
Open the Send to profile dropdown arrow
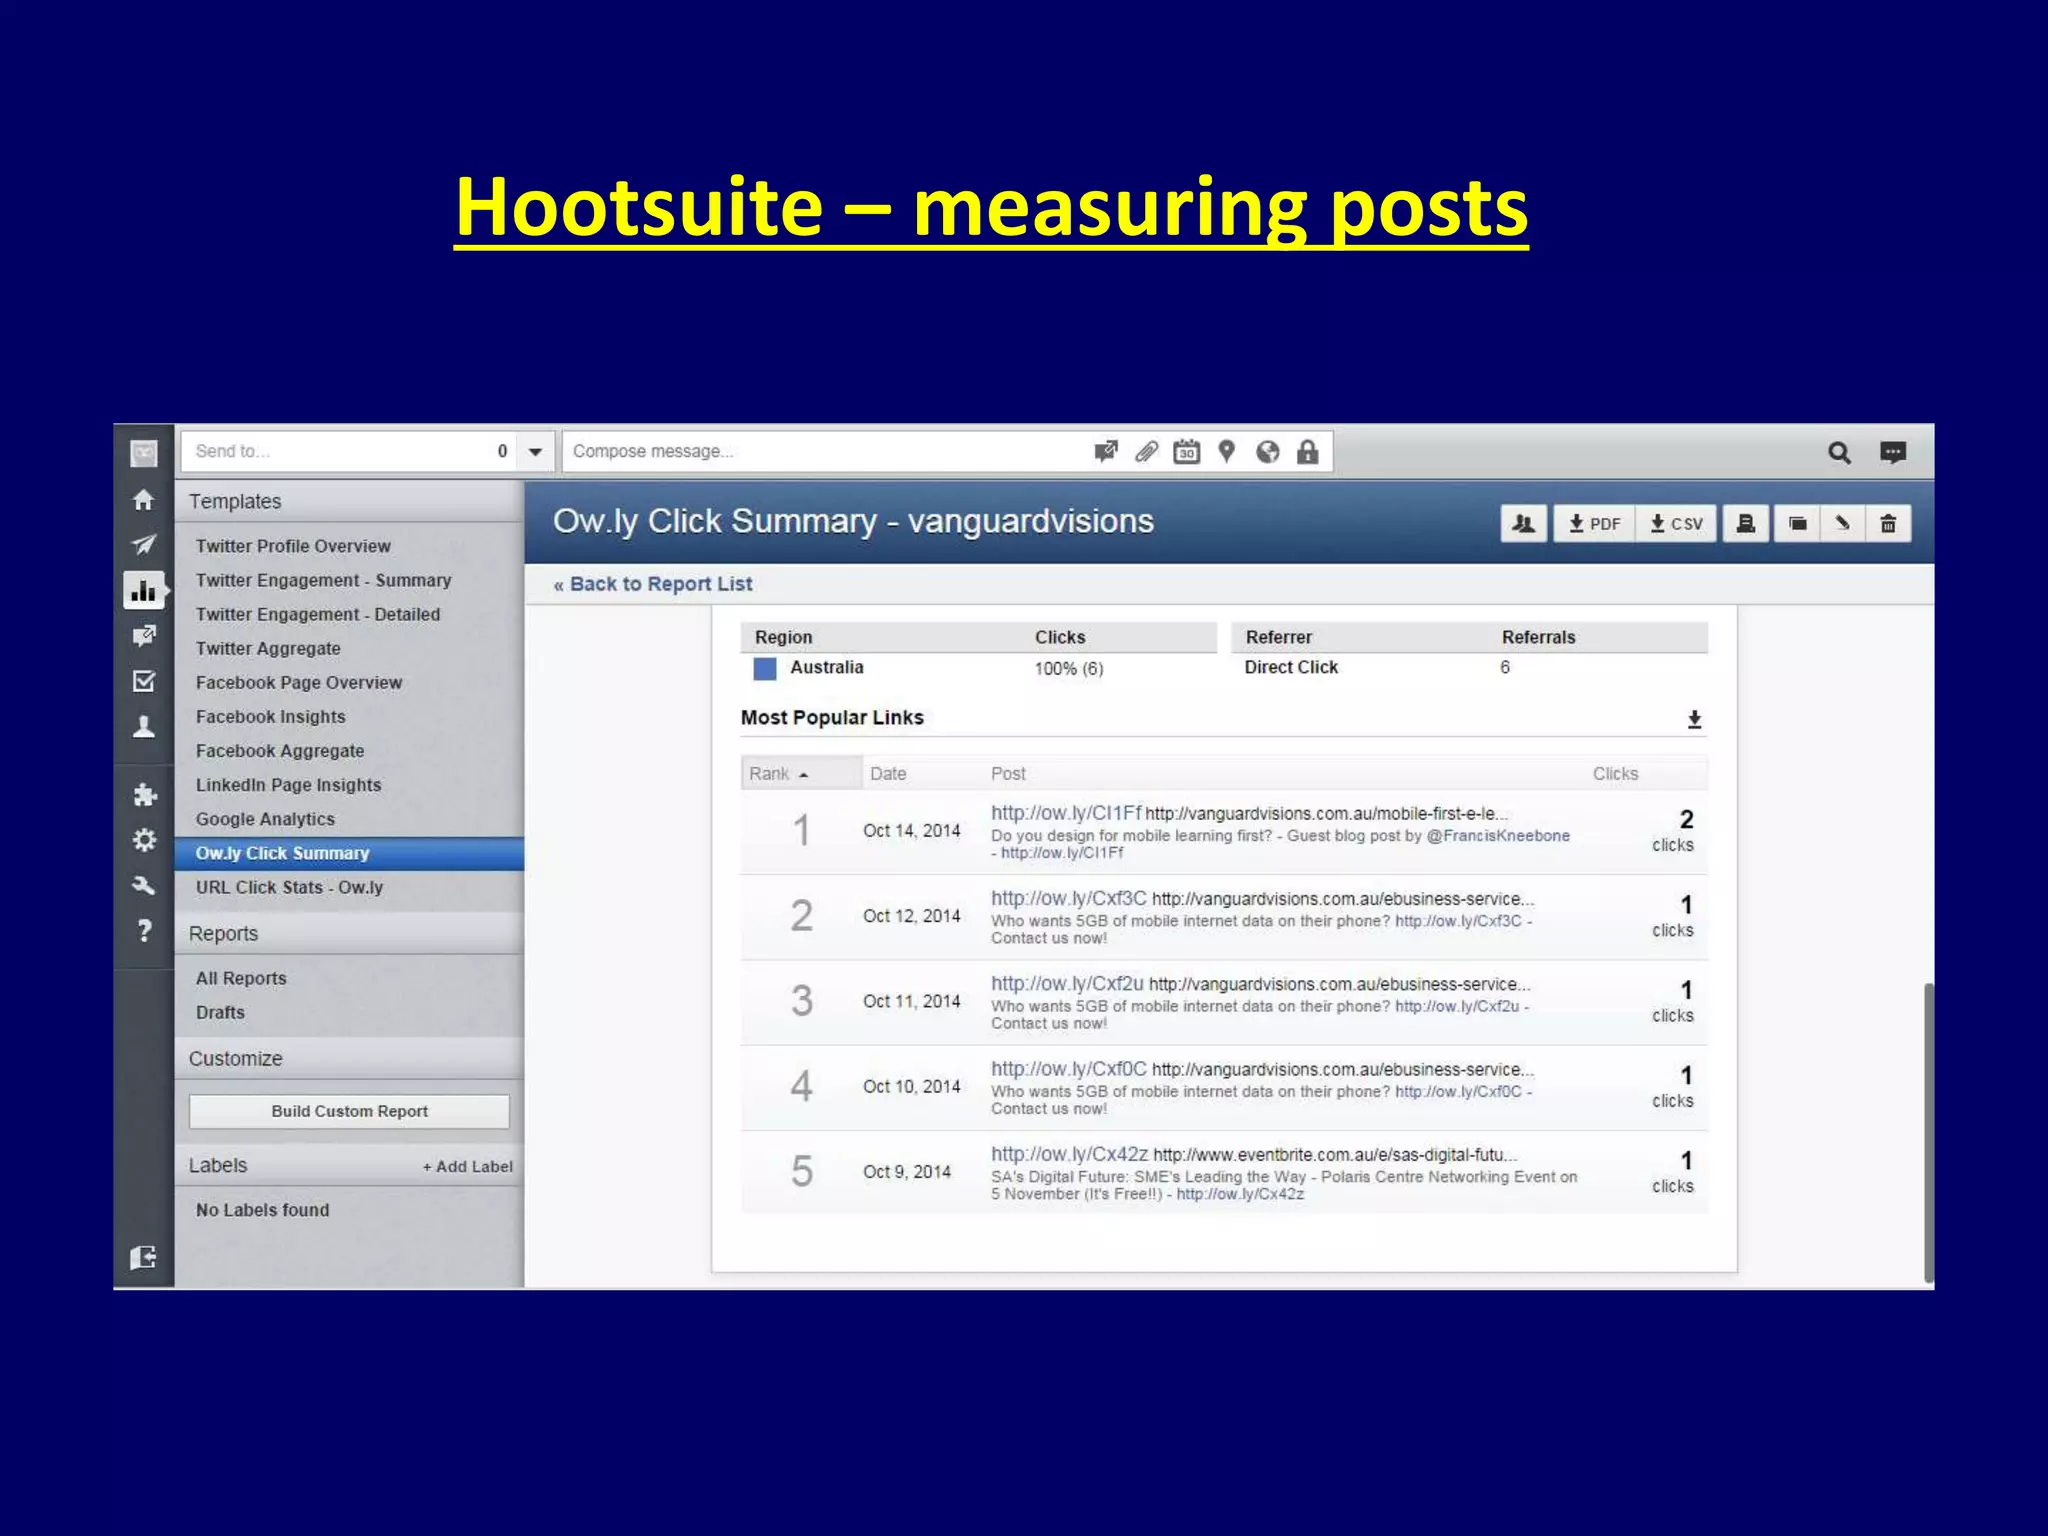point(536,452)
